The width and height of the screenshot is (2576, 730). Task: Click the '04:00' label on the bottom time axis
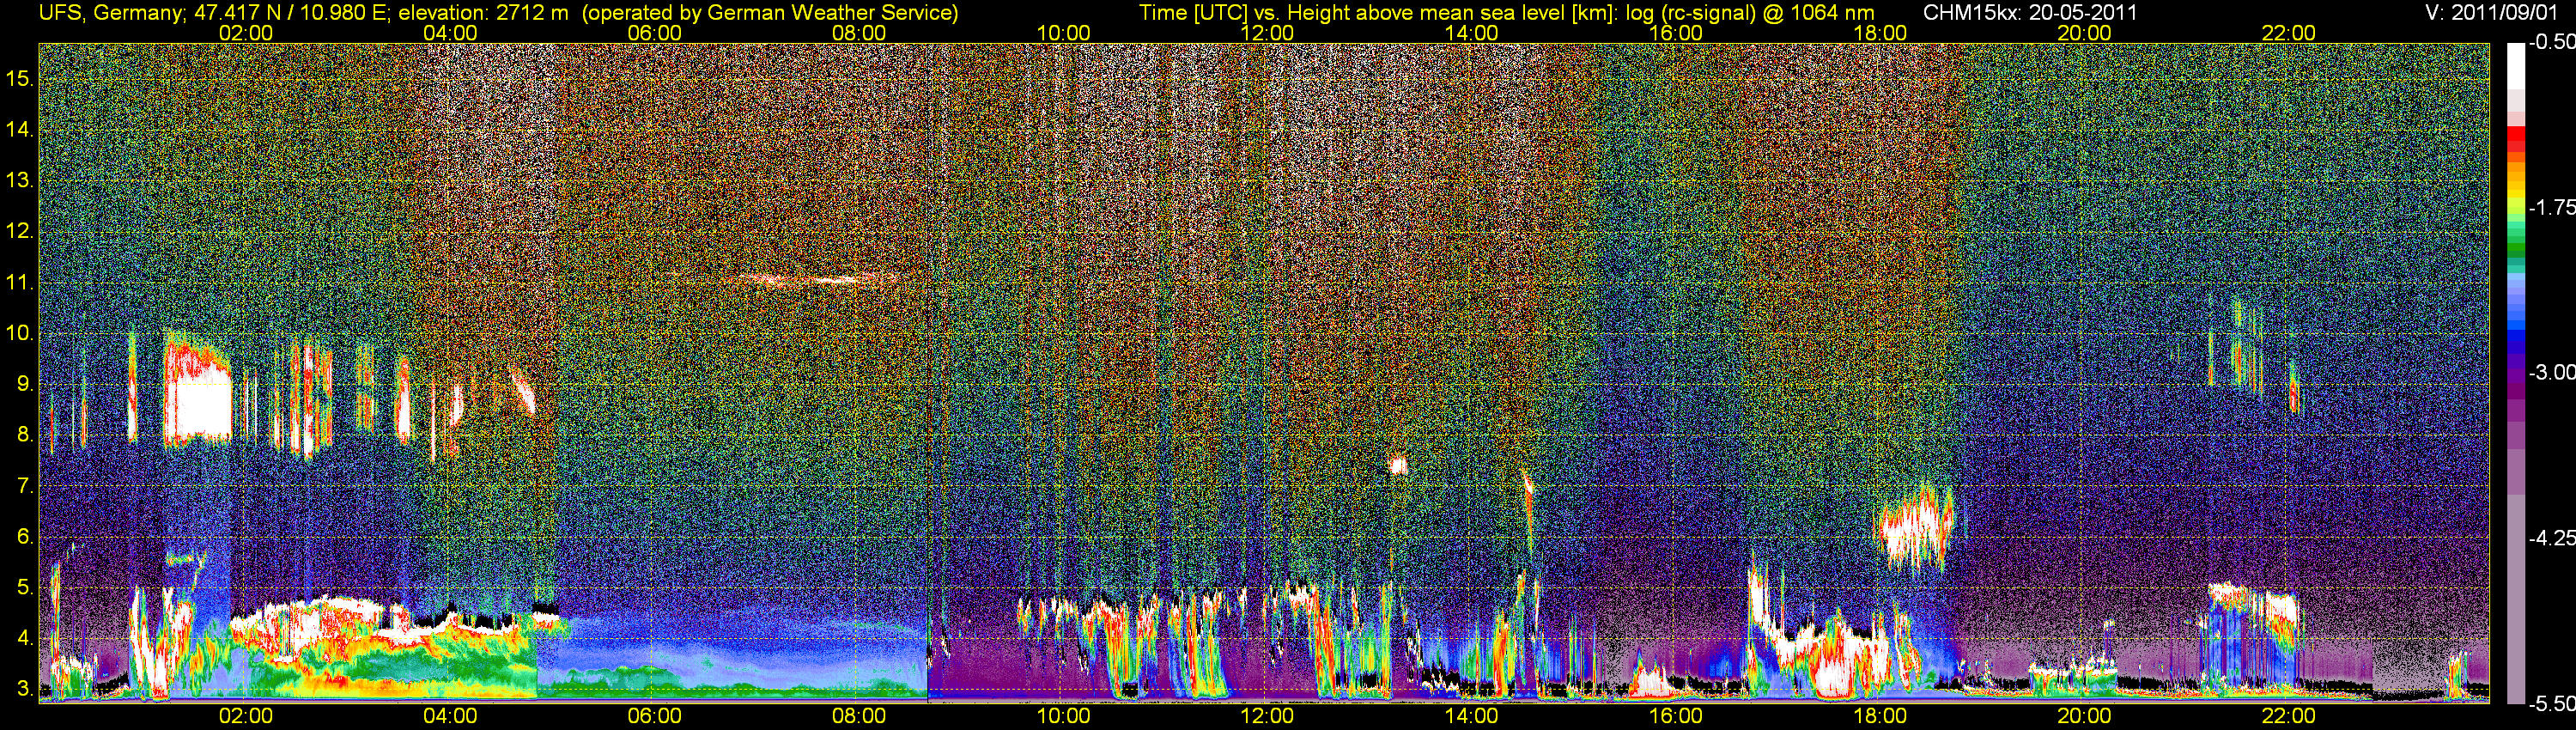450,716
